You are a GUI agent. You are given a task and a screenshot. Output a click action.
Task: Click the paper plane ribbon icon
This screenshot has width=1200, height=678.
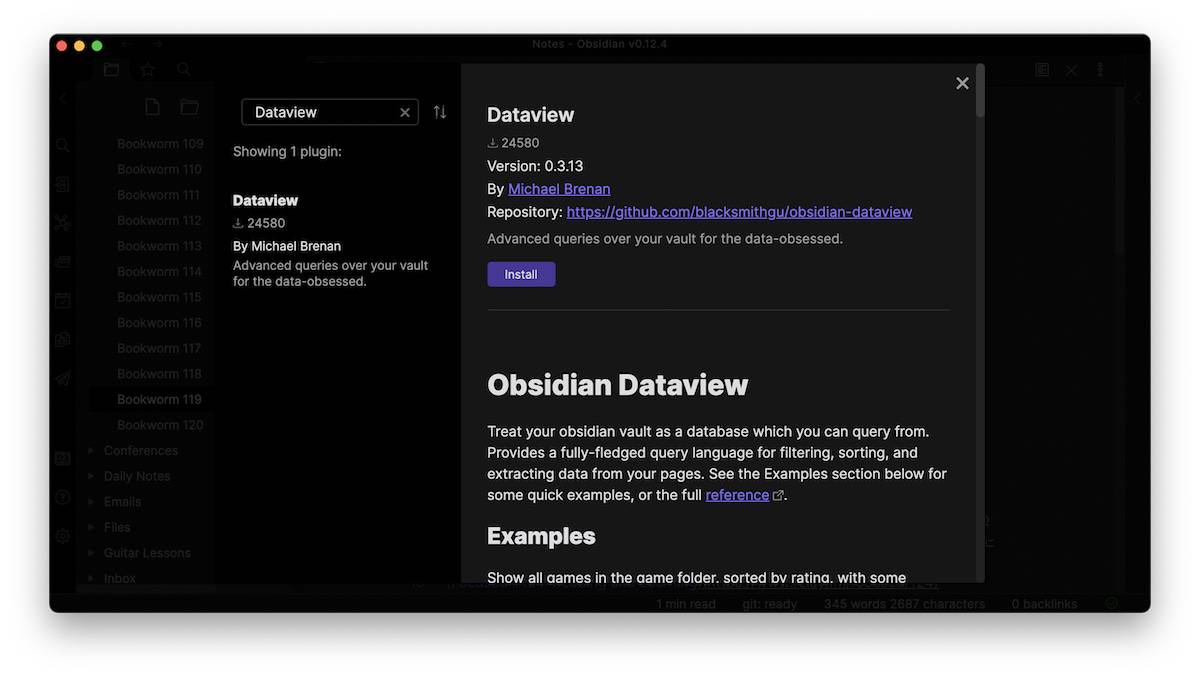63,378
